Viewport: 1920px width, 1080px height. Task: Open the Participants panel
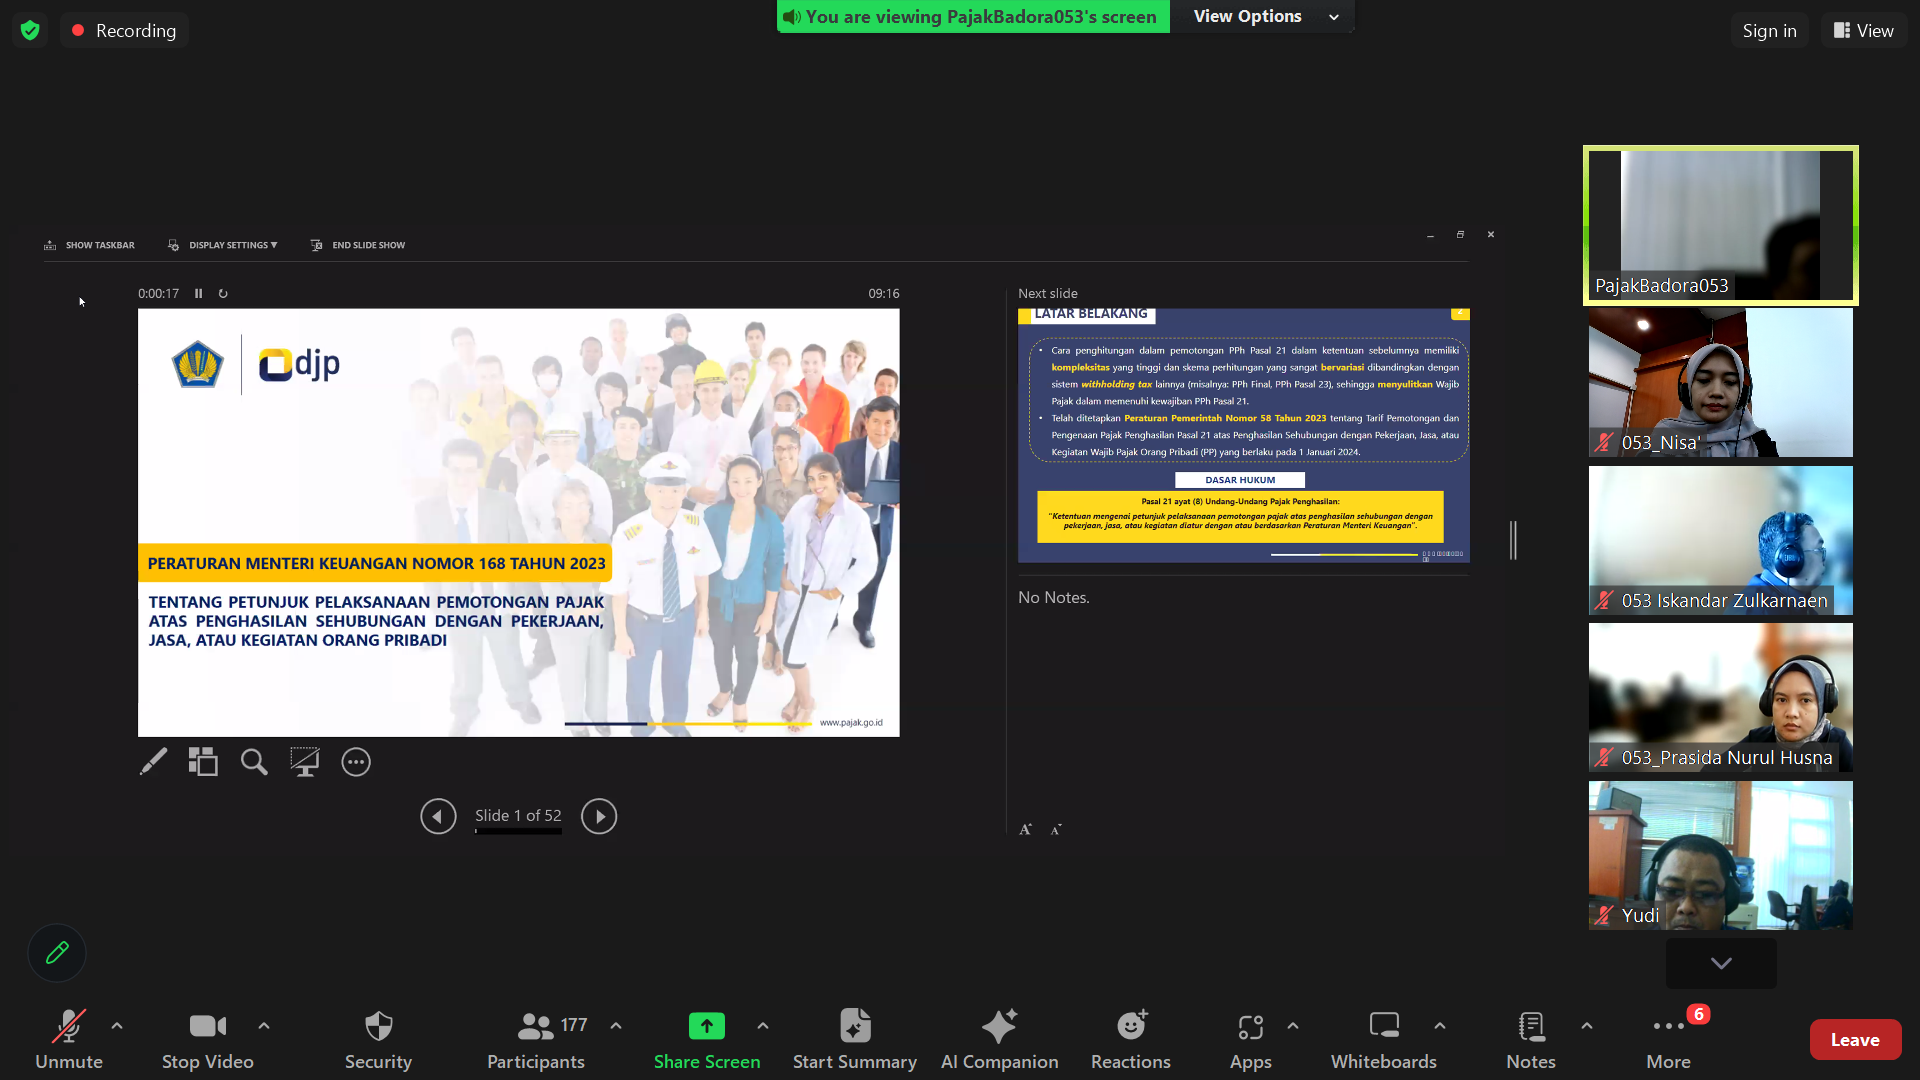click(536, 1026)
